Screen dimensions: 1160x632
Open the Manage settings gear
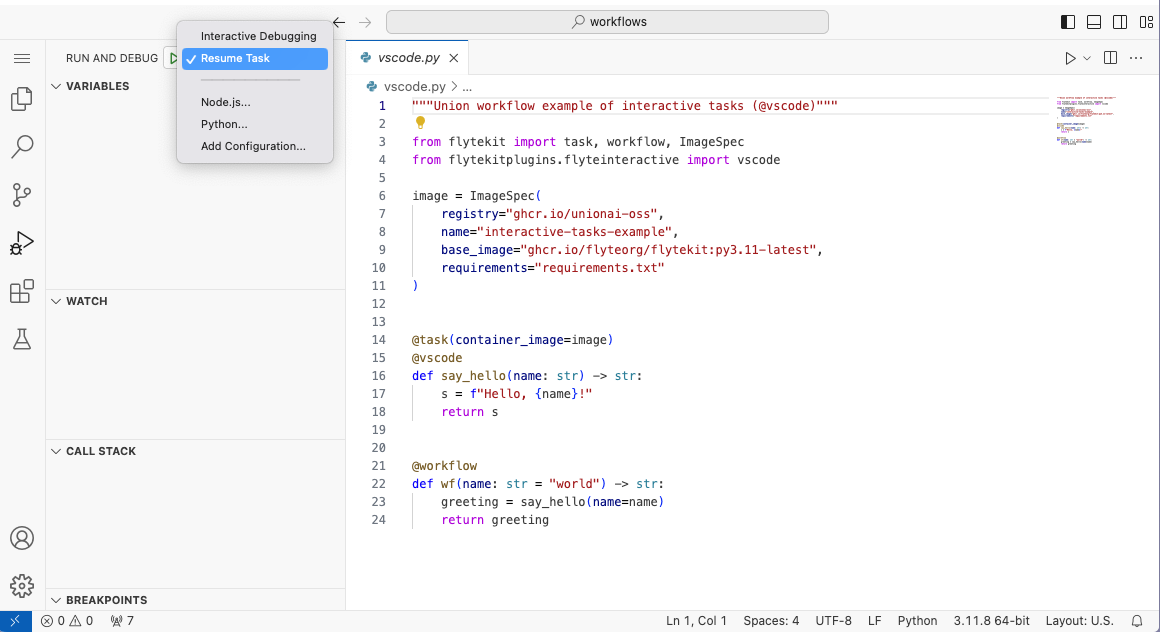(x=22, y=586)
